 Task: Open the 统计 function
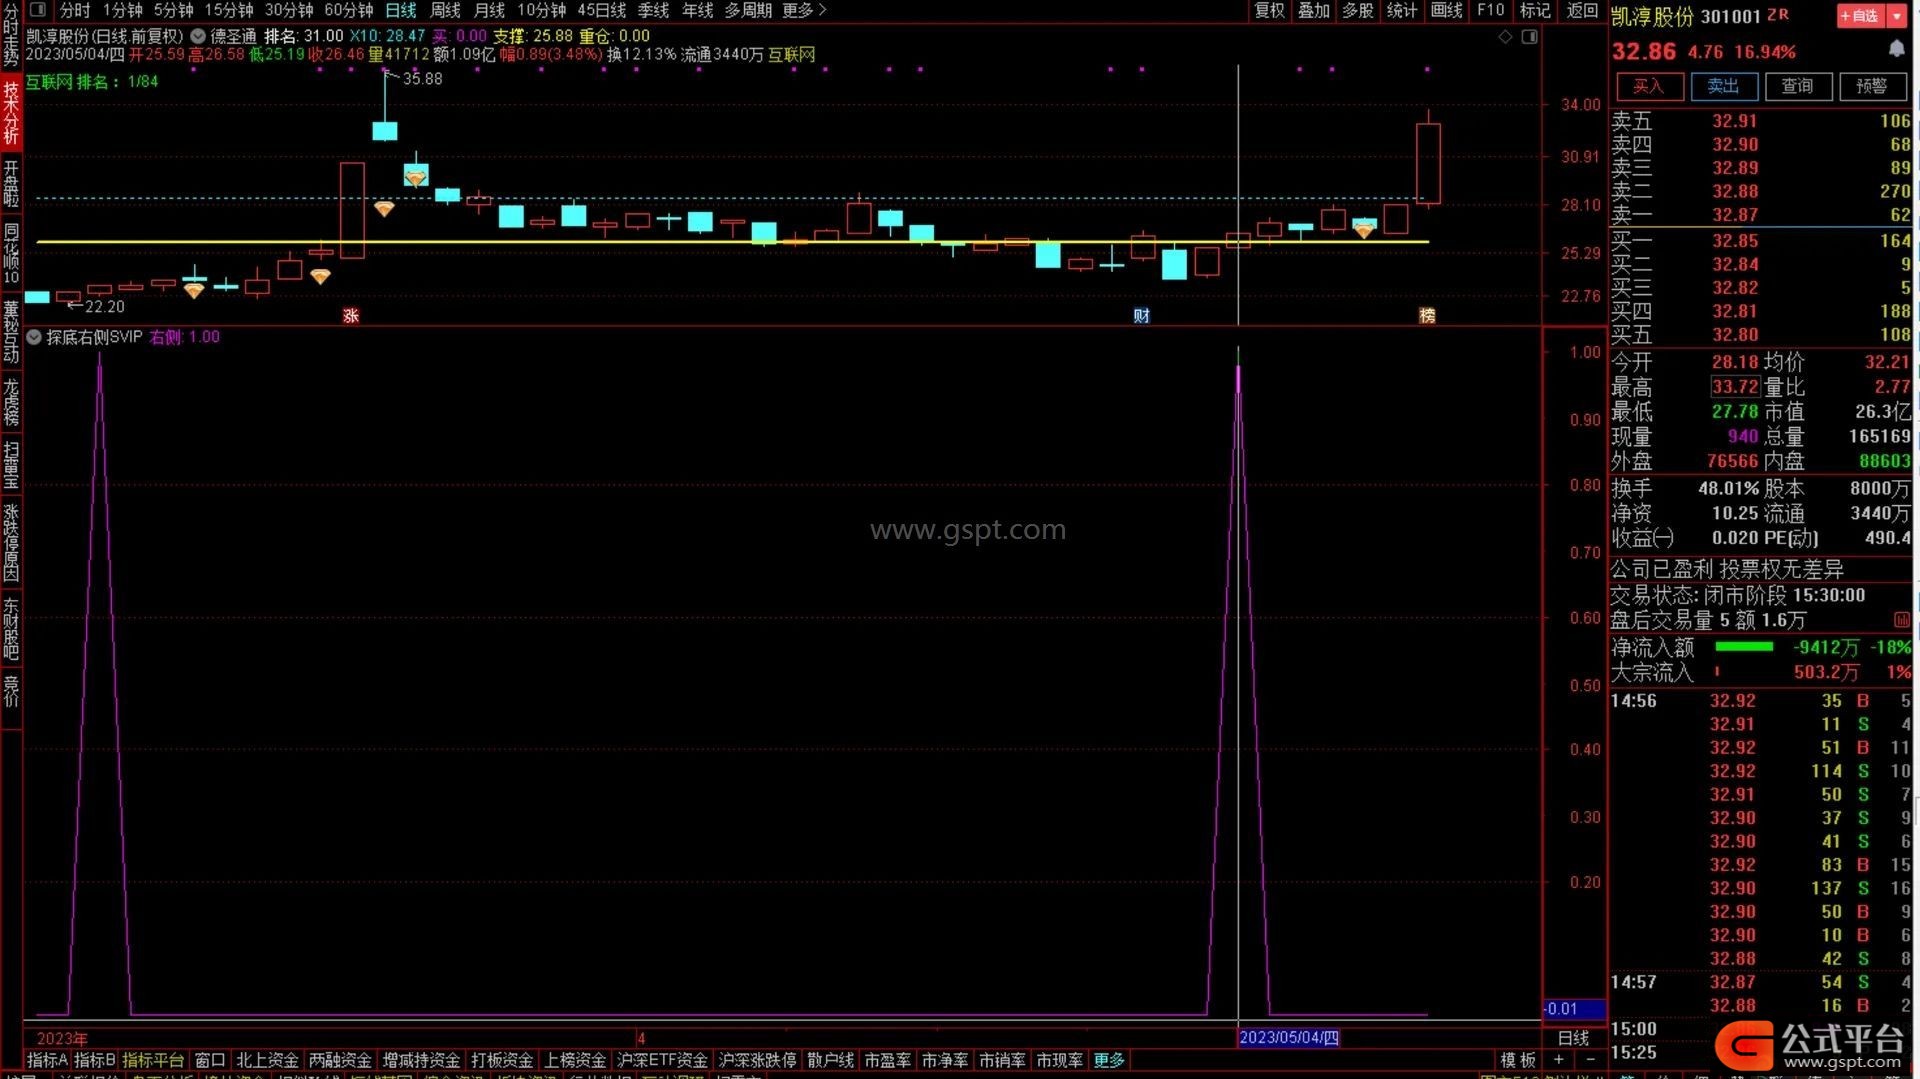point(1401,10)
